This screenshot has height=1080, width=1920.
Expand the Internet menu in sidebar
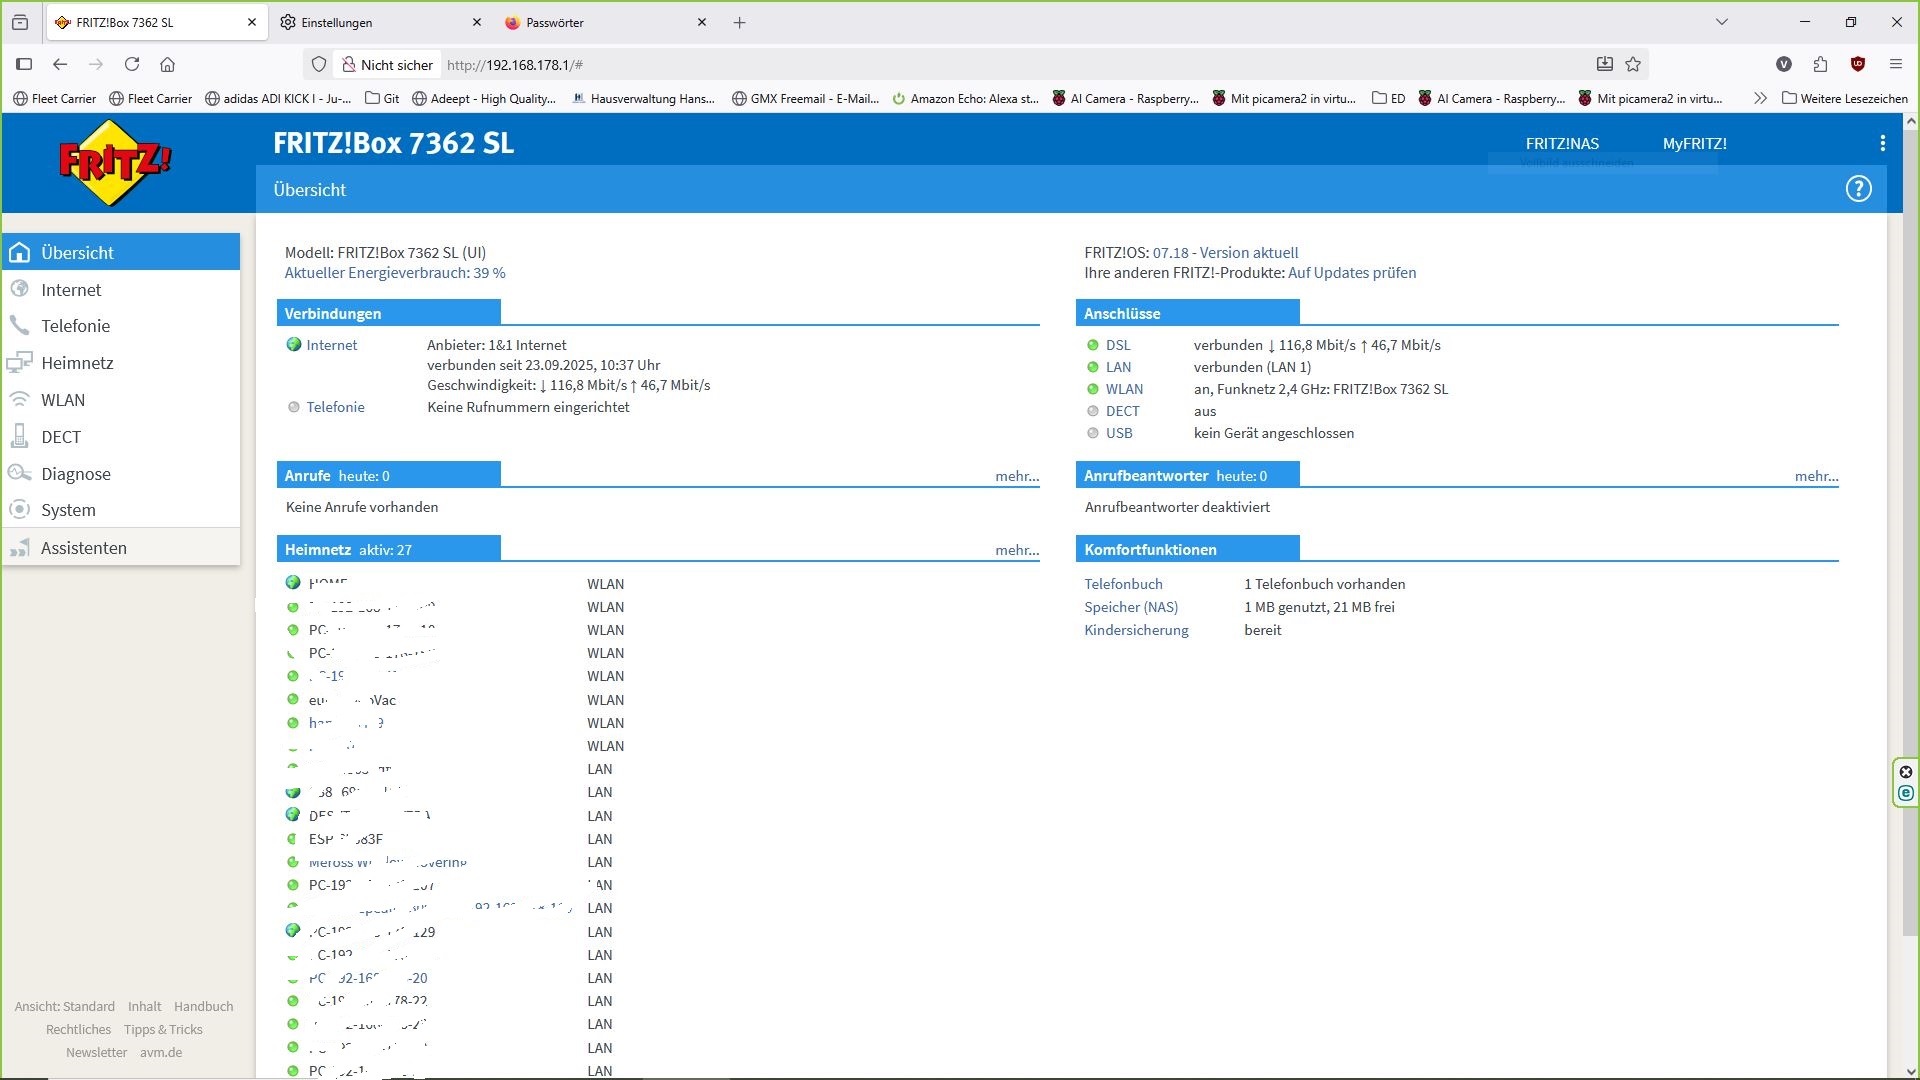click(71, 290)
